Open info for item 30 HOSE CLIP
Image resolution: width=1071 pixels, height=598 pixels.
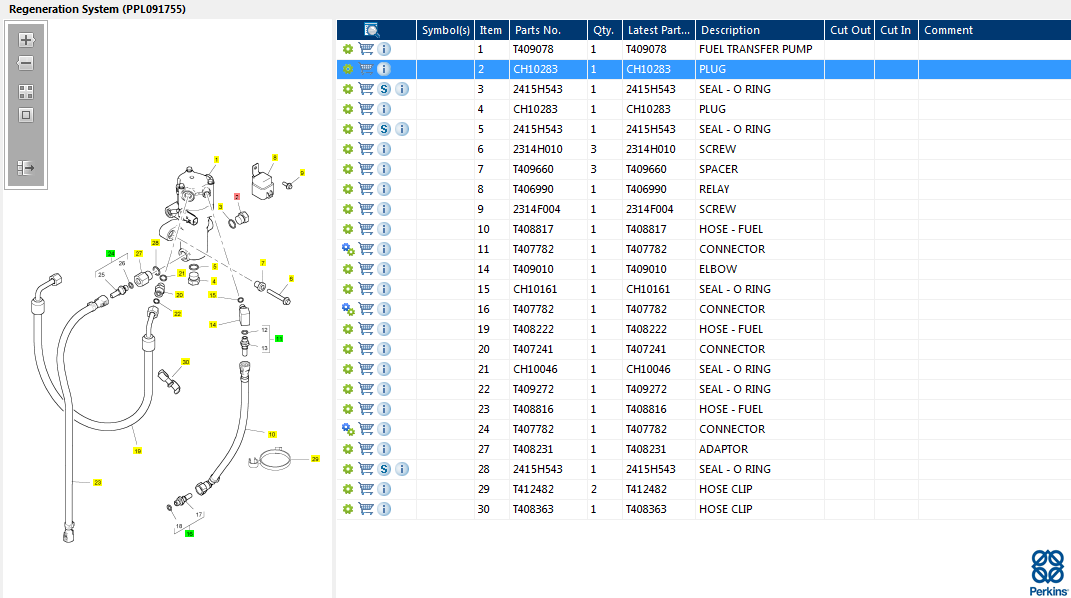(384, 509)
